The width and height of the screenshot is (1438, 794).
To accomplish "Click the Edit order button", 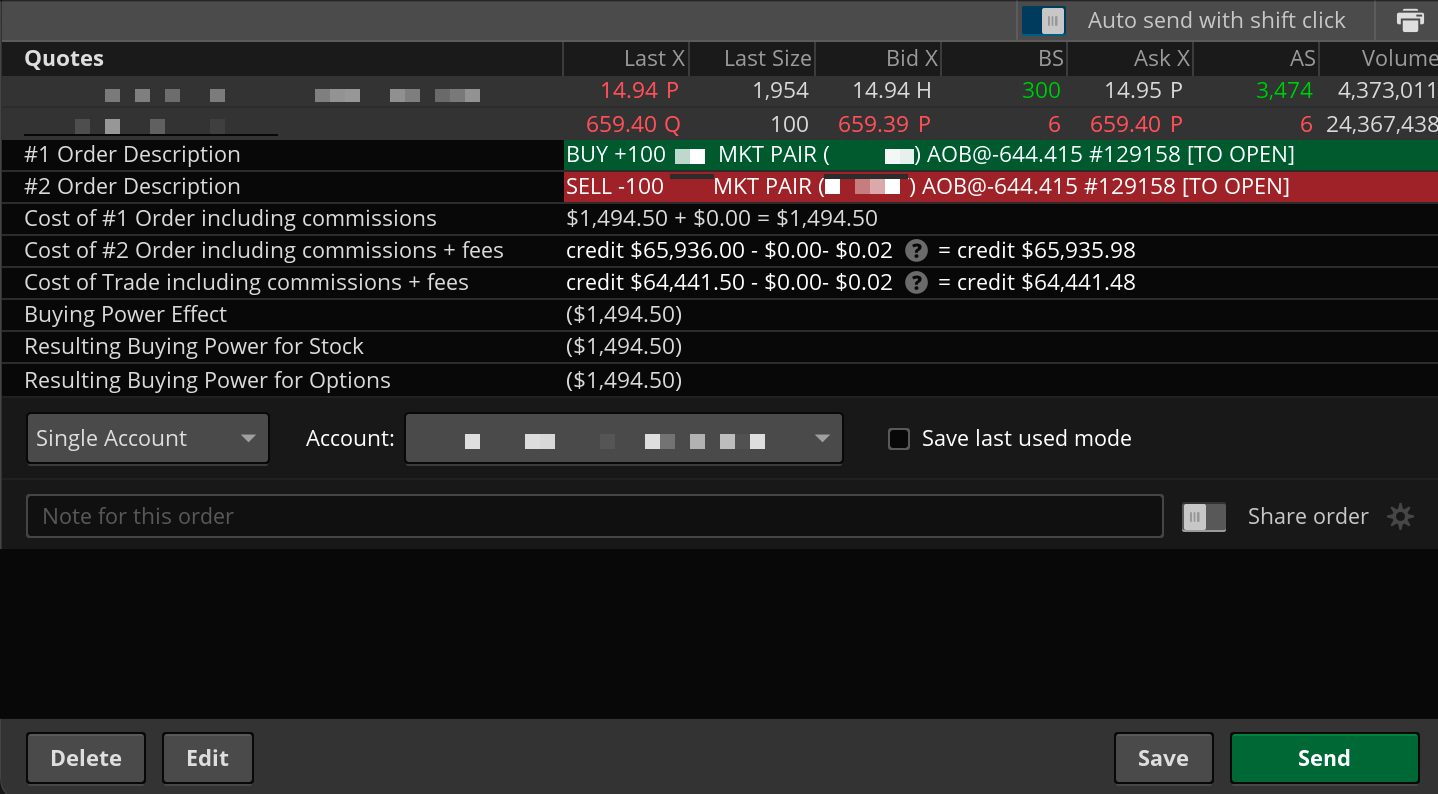I will click(x=207, y=758).
